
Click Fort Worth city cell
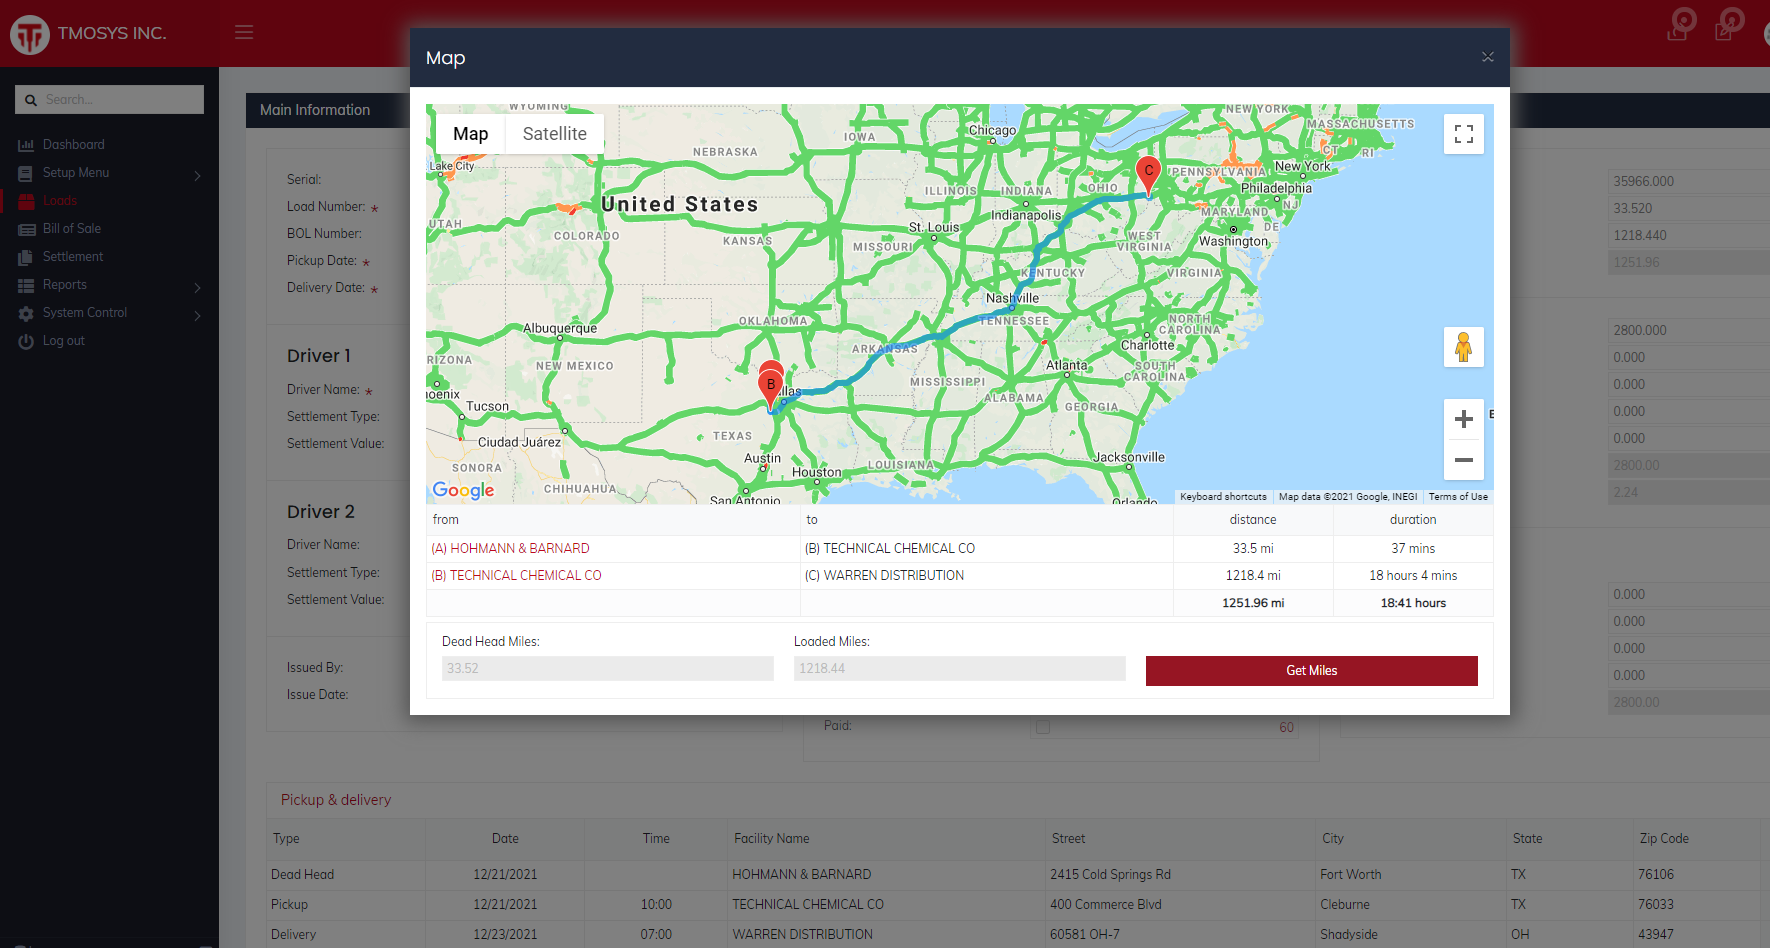[1350, 875]
